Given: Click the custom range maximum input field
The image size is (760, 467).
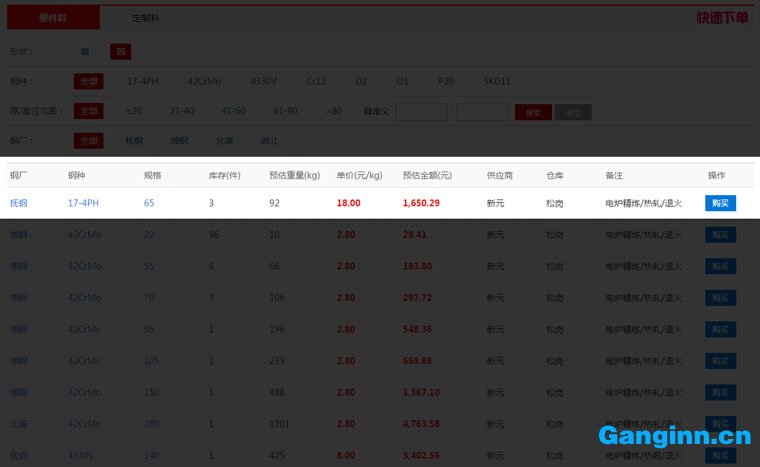Looking at the screenshot, I should click(483, 112).
